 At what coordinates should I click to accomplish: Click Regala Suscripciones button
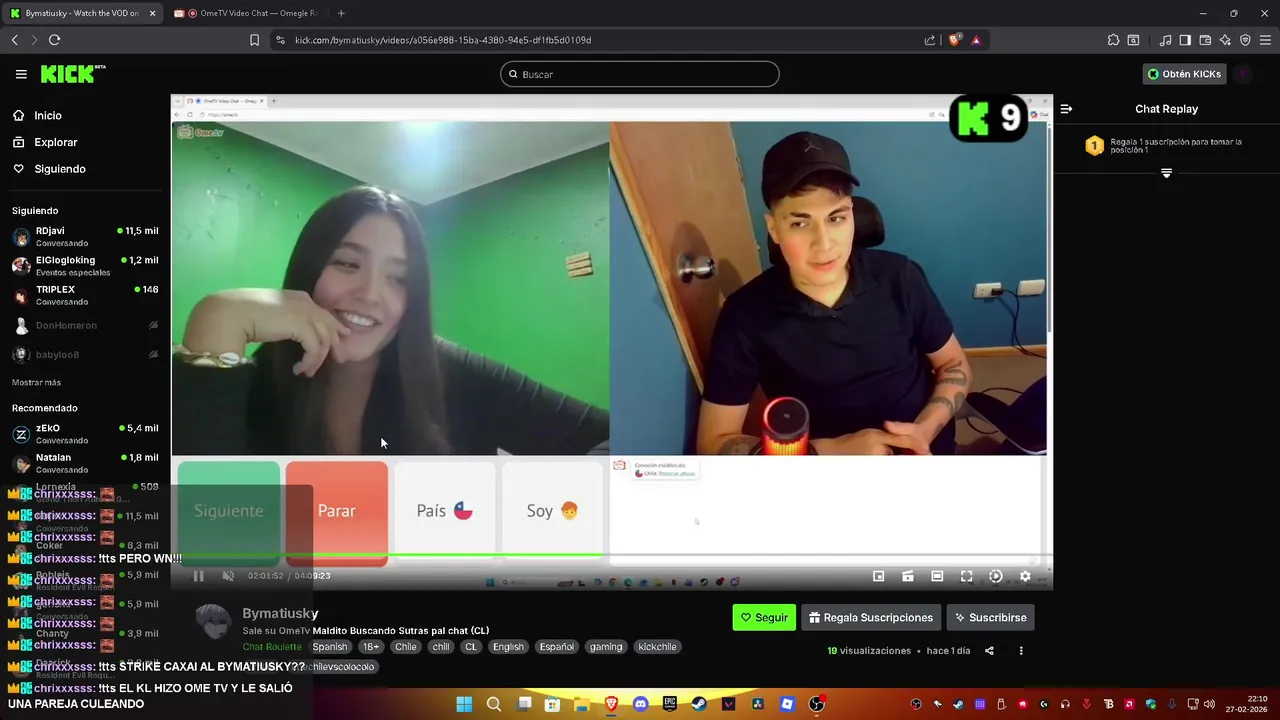pos(871,618)
